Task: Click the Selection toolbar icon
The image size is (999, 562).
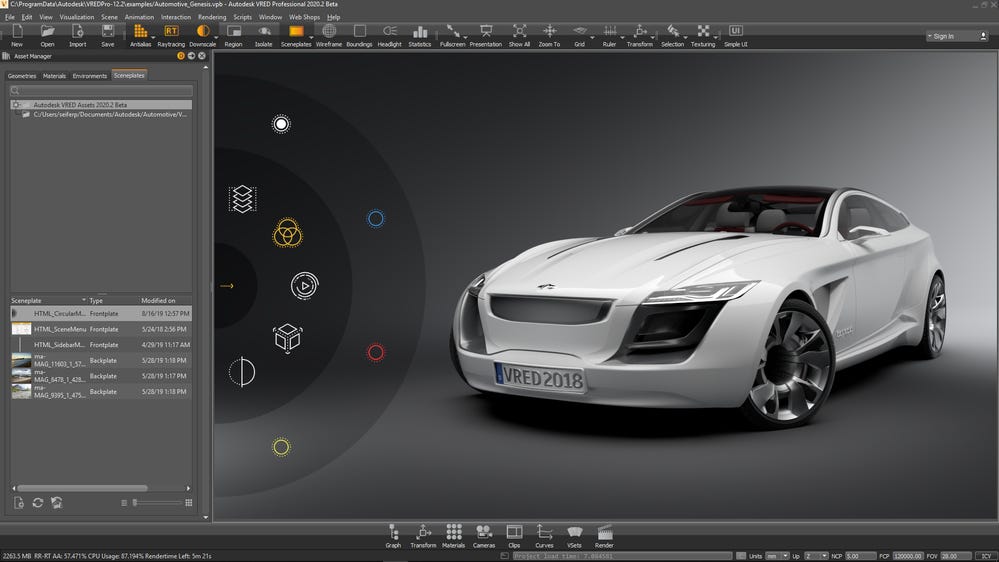Action: [x=672, y=35]
